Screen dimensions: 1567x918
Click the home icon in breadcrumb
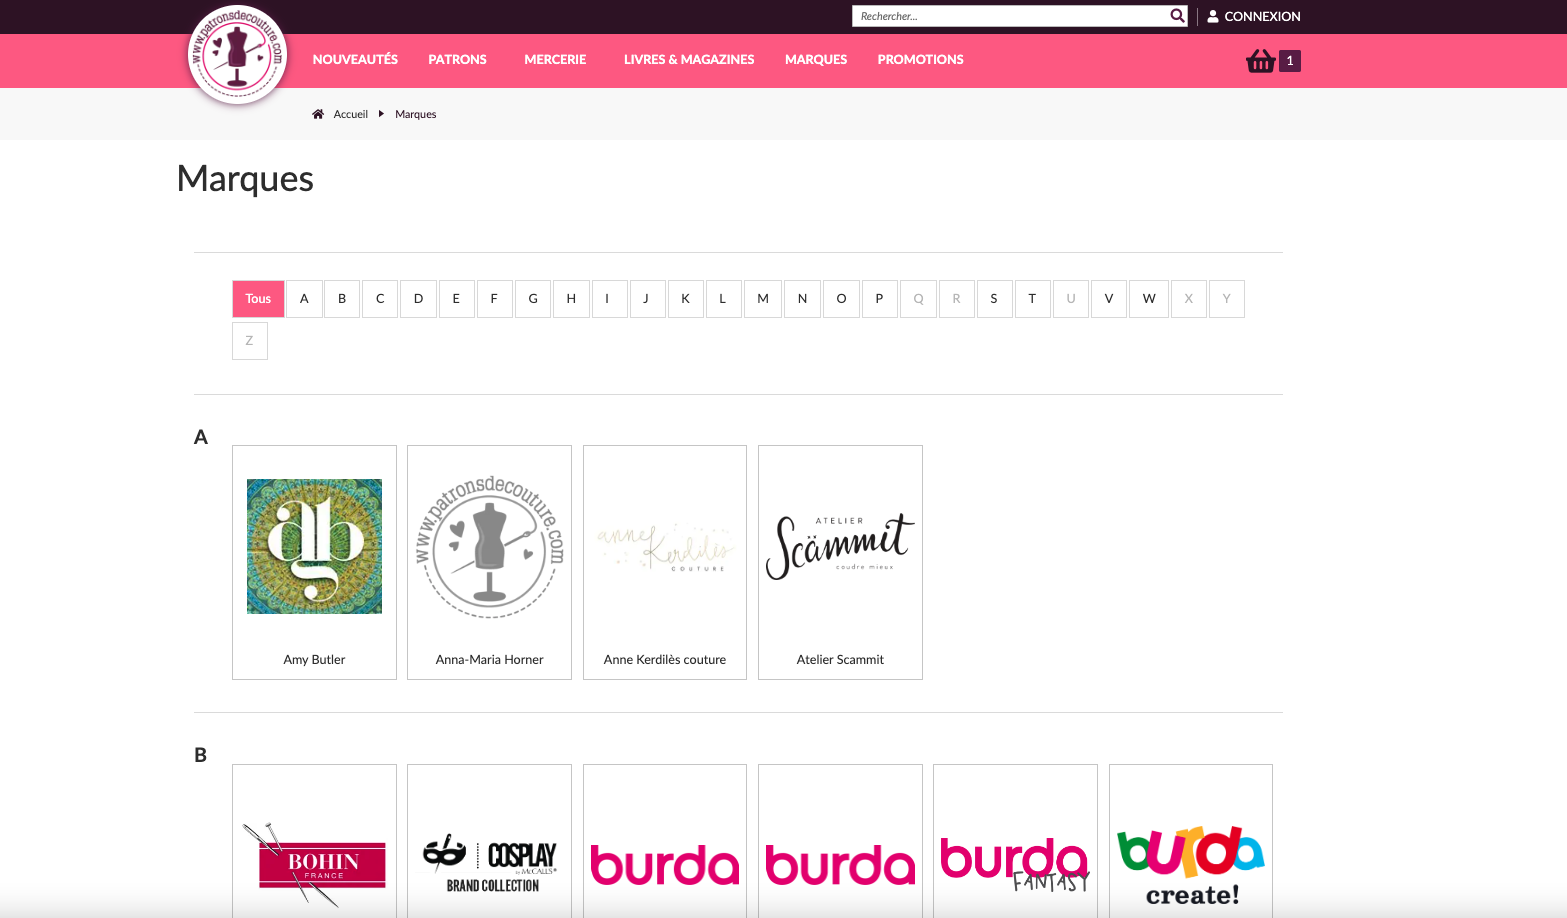[318, 114]
